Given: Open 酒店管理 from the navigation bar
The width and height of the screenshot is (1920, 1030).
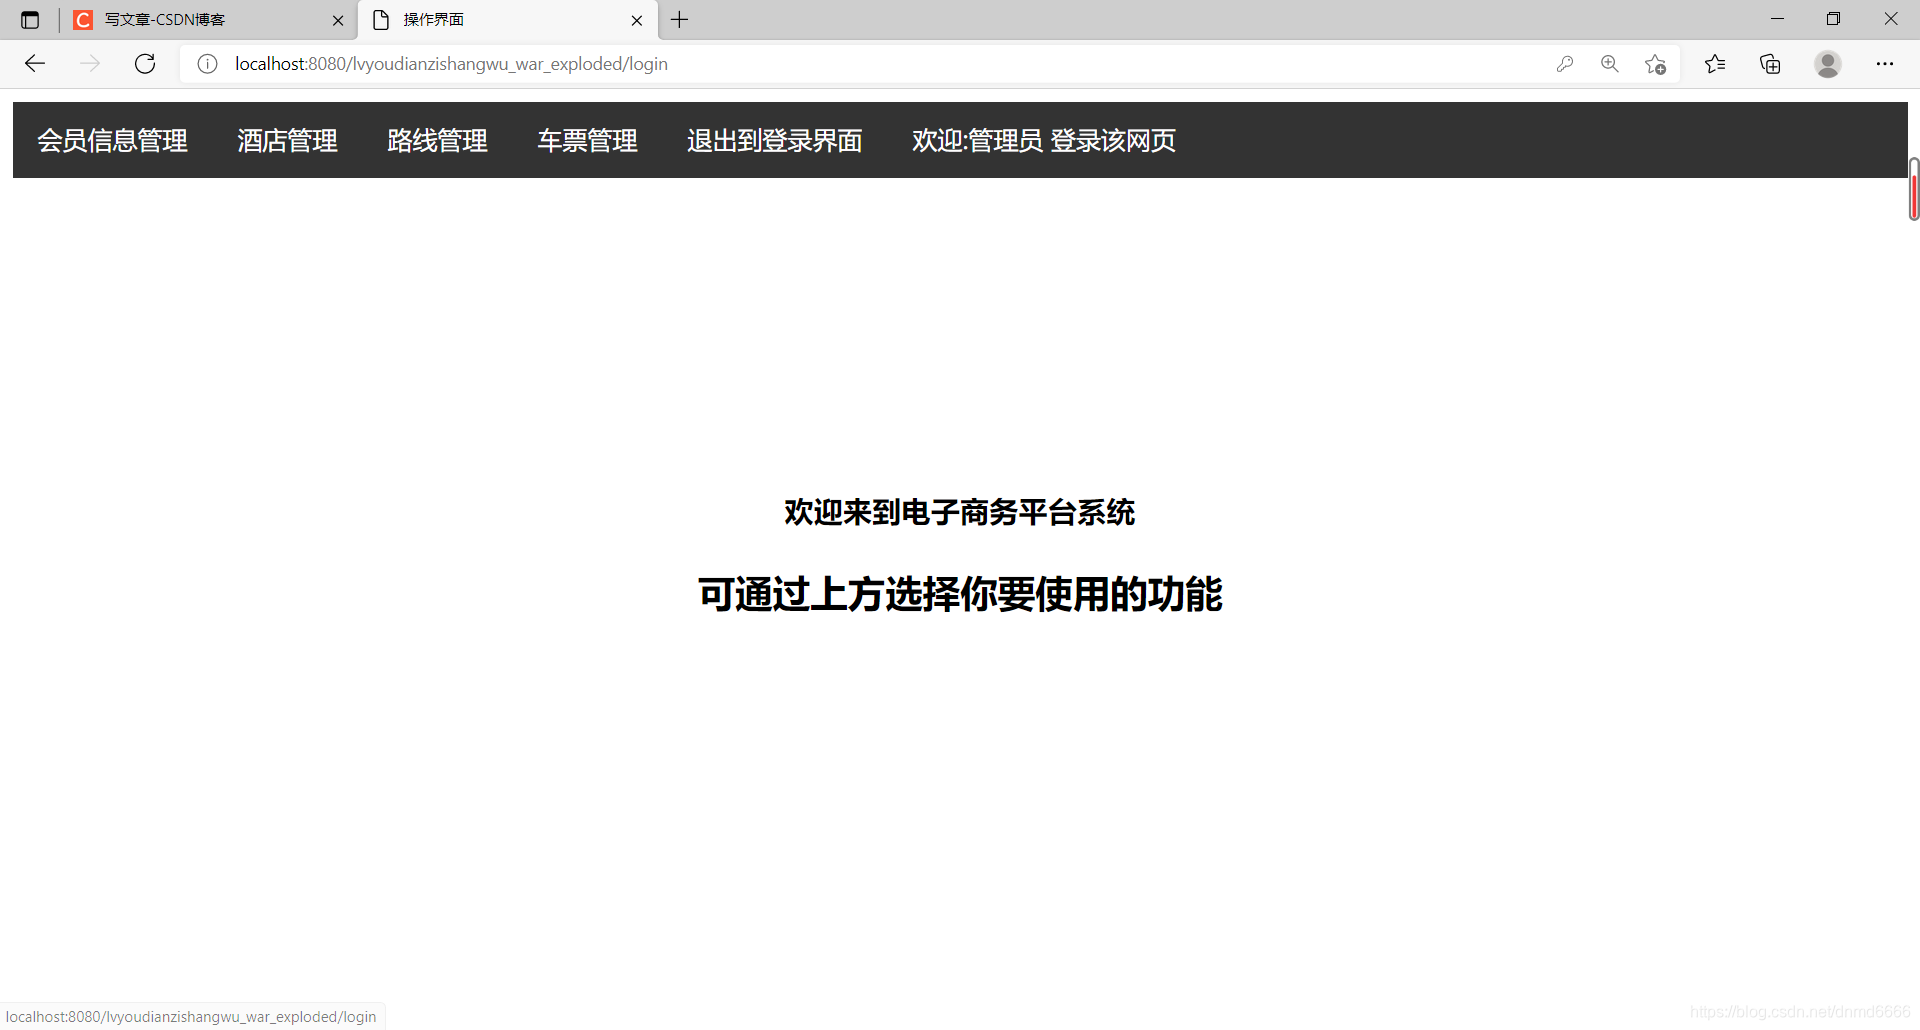Looking at the screenshot, I should [x=287, y=140].
